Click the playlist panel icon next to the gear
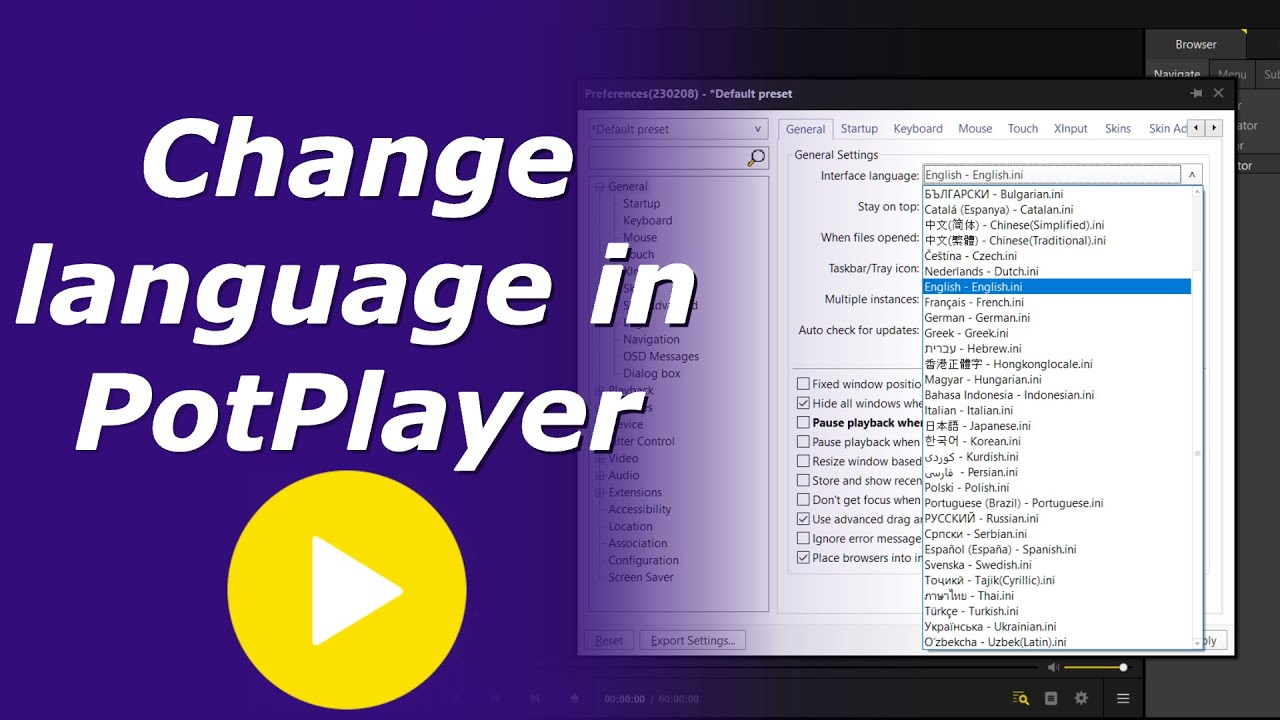This screenshot has height=720, width=1280. [1051, 697]
